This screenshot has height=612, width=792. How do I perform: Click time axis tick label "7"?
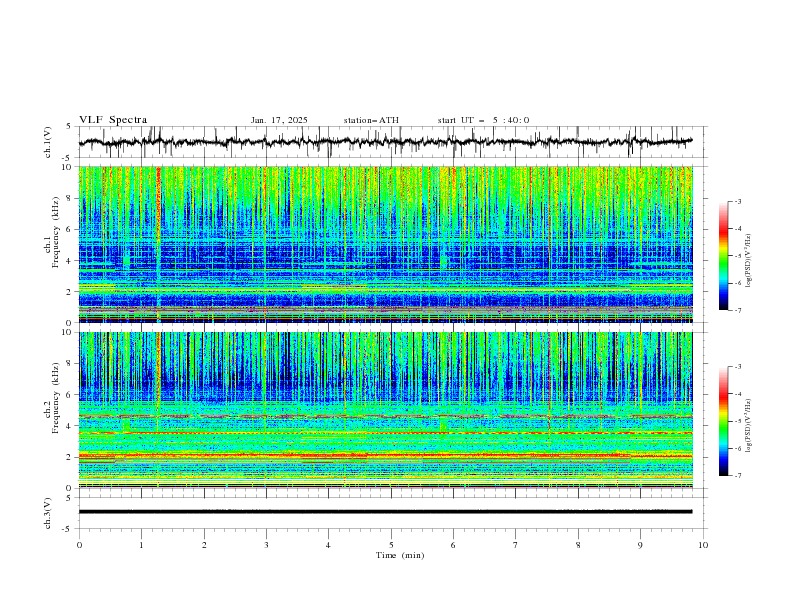click(x=516, y=545)
